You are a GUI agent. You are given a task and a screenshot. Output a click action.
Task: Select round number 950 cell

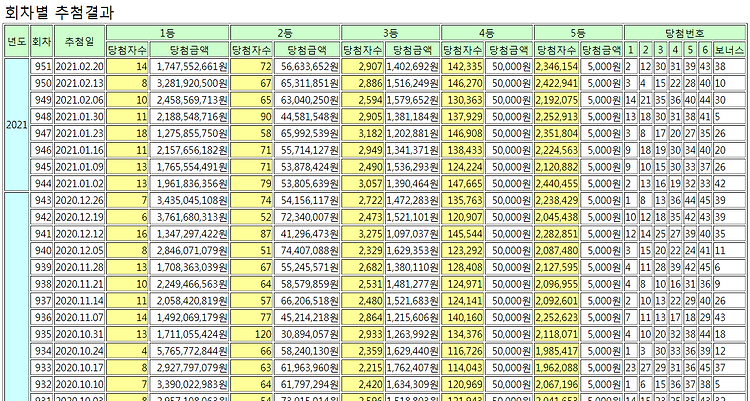click(42, 83)
